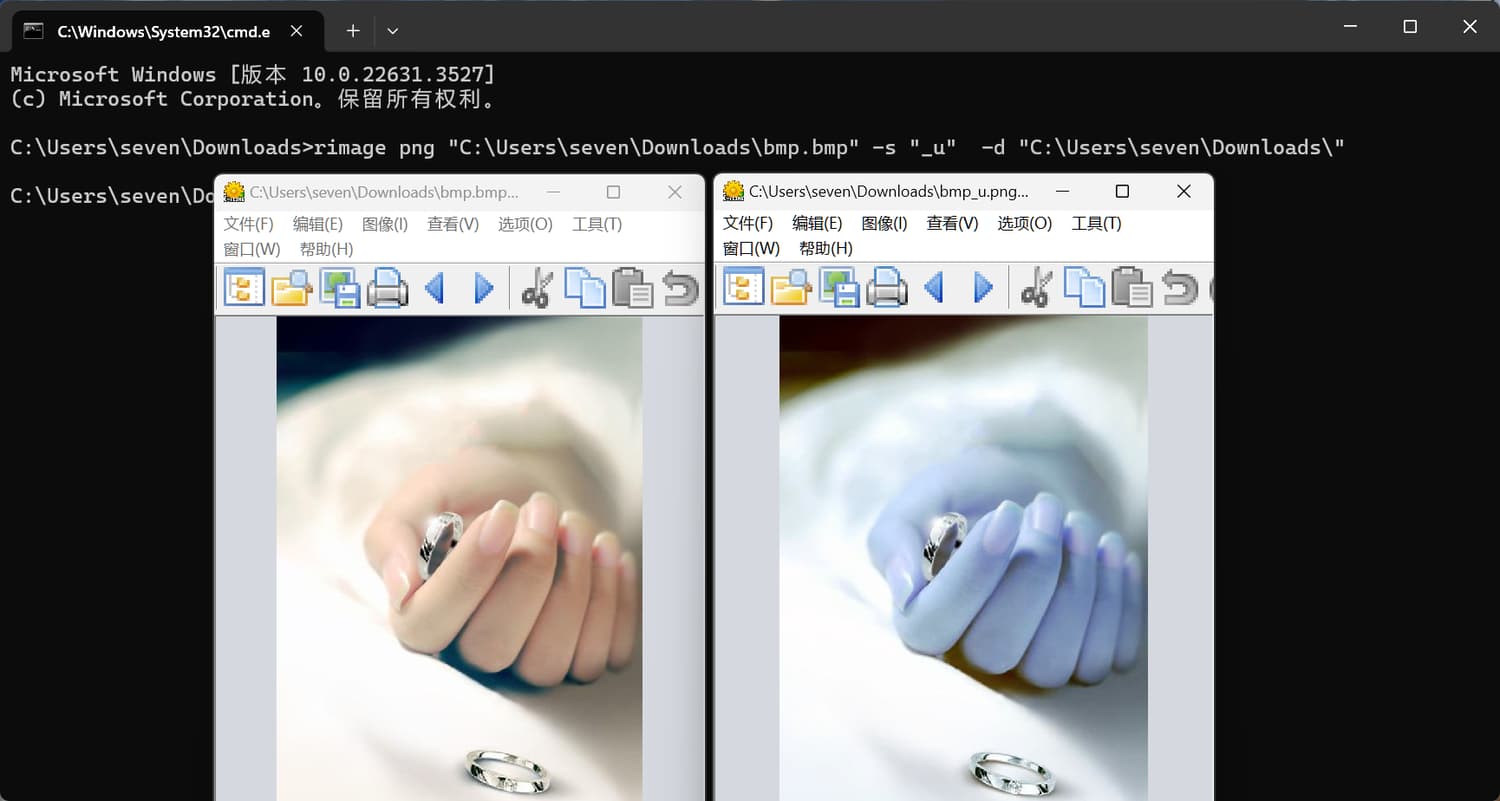The width and height of the screenshot is (1500, 801).
Task: Click the "rimage png" command line in terminal
Action: coord(677,148)
